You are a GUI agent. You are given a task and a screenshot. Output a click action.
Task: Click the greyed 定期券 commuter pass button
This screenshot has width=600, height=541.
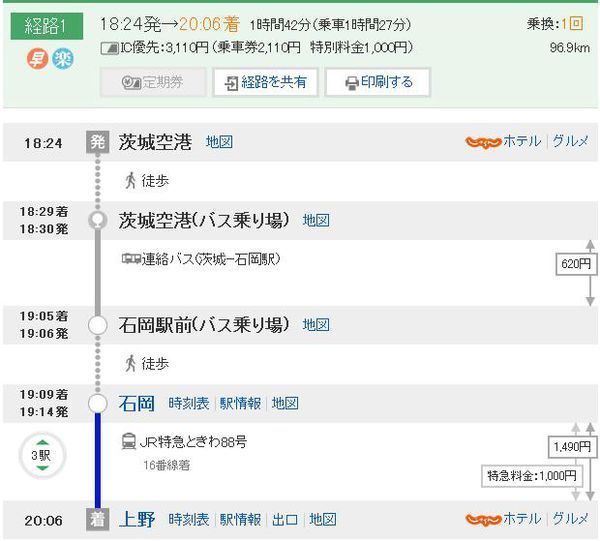(x=153, y=82)
